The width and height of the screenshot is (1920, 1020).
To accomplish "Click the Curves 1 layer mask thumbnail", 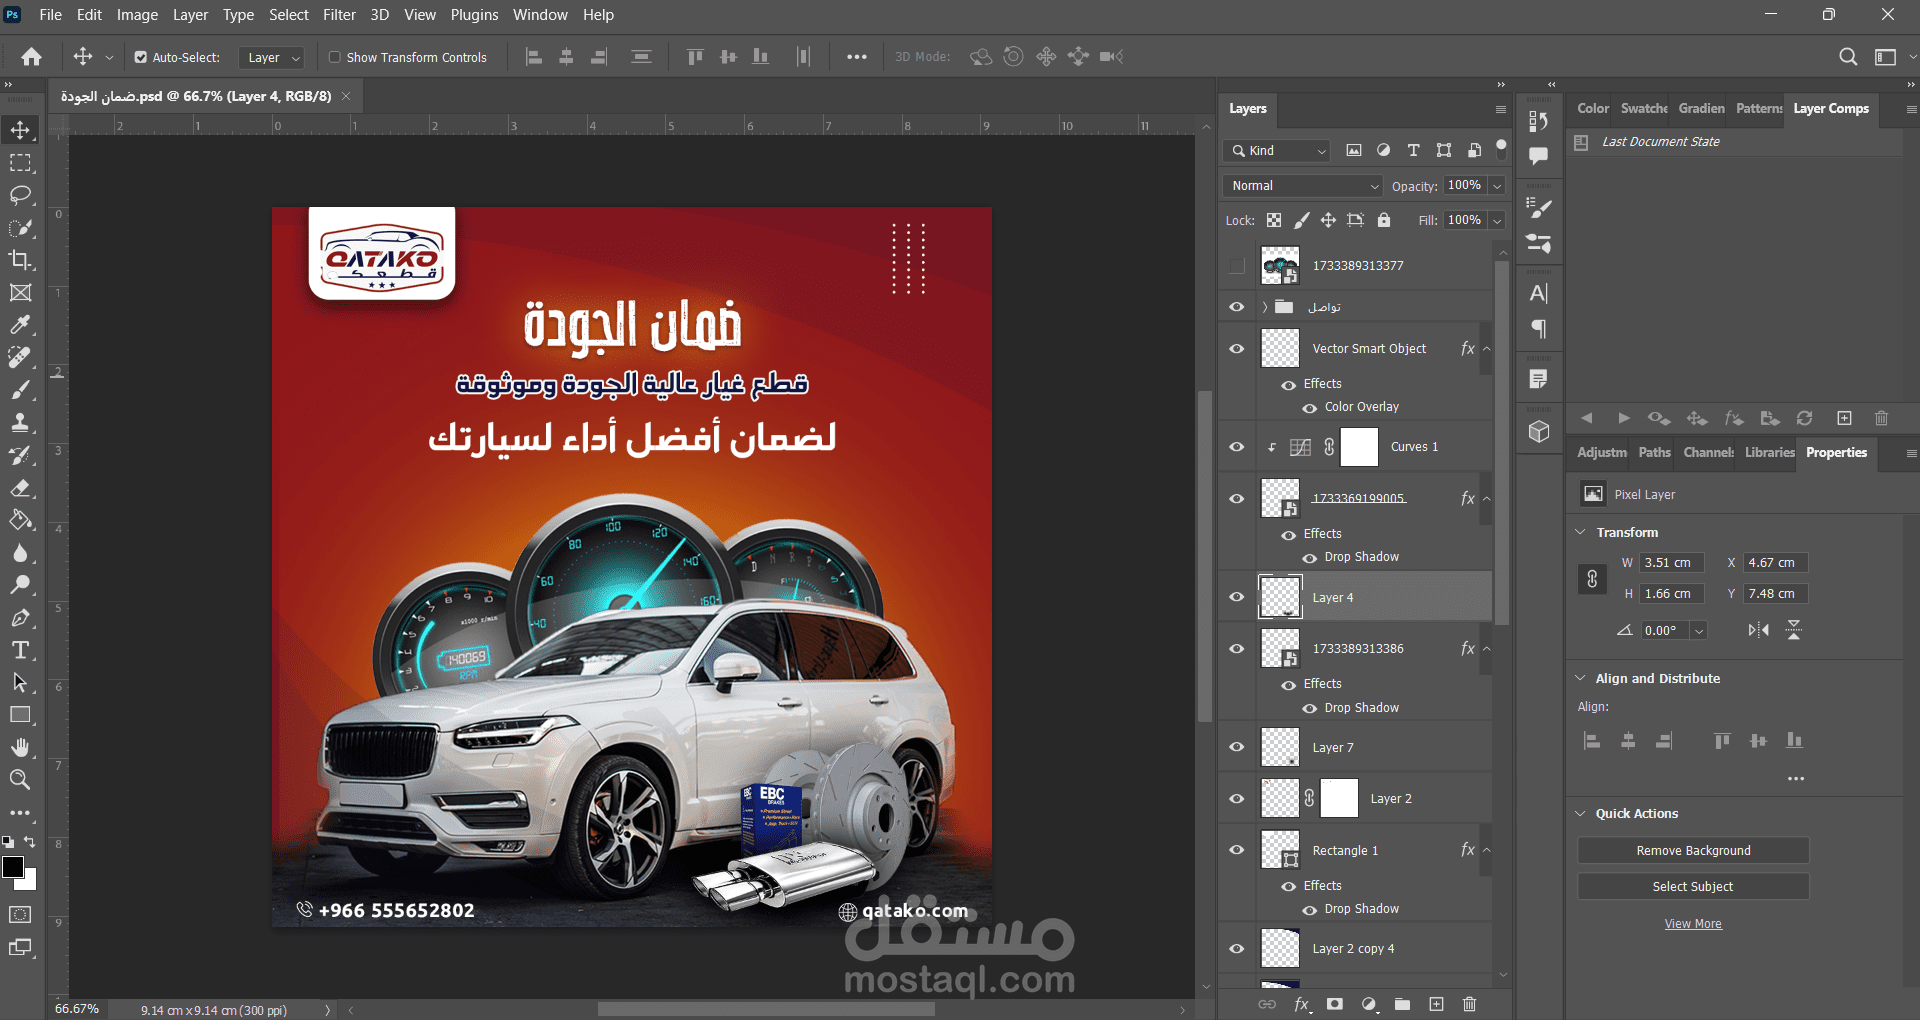I will click(x=1359, y=447).
